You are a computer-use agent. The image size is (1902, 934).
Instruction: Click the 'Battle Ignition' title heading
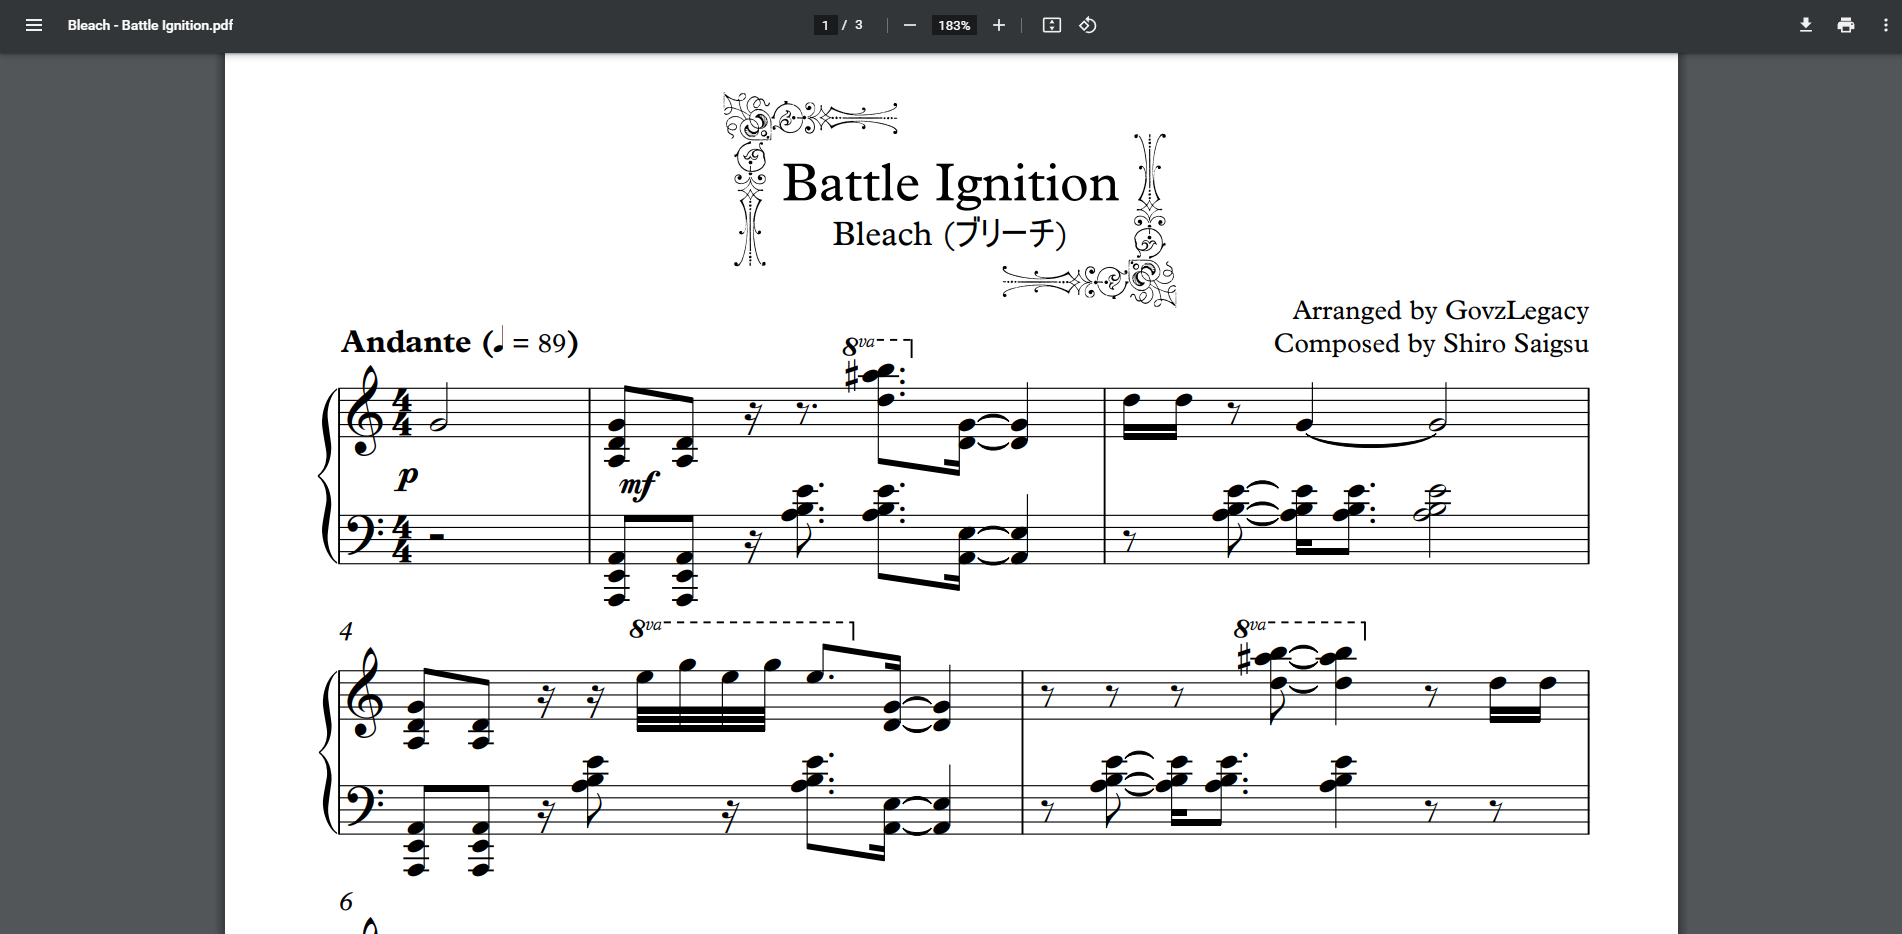(x=949, y=183)
